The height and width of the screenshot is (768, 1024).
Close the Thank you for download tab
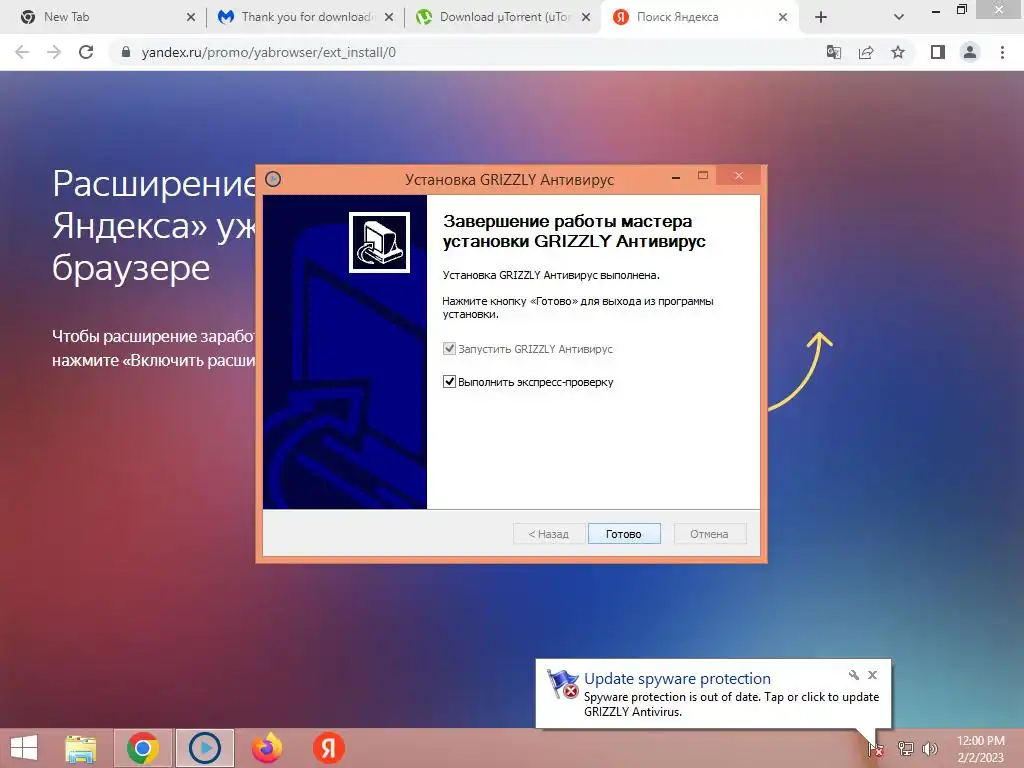click(389, 18)
